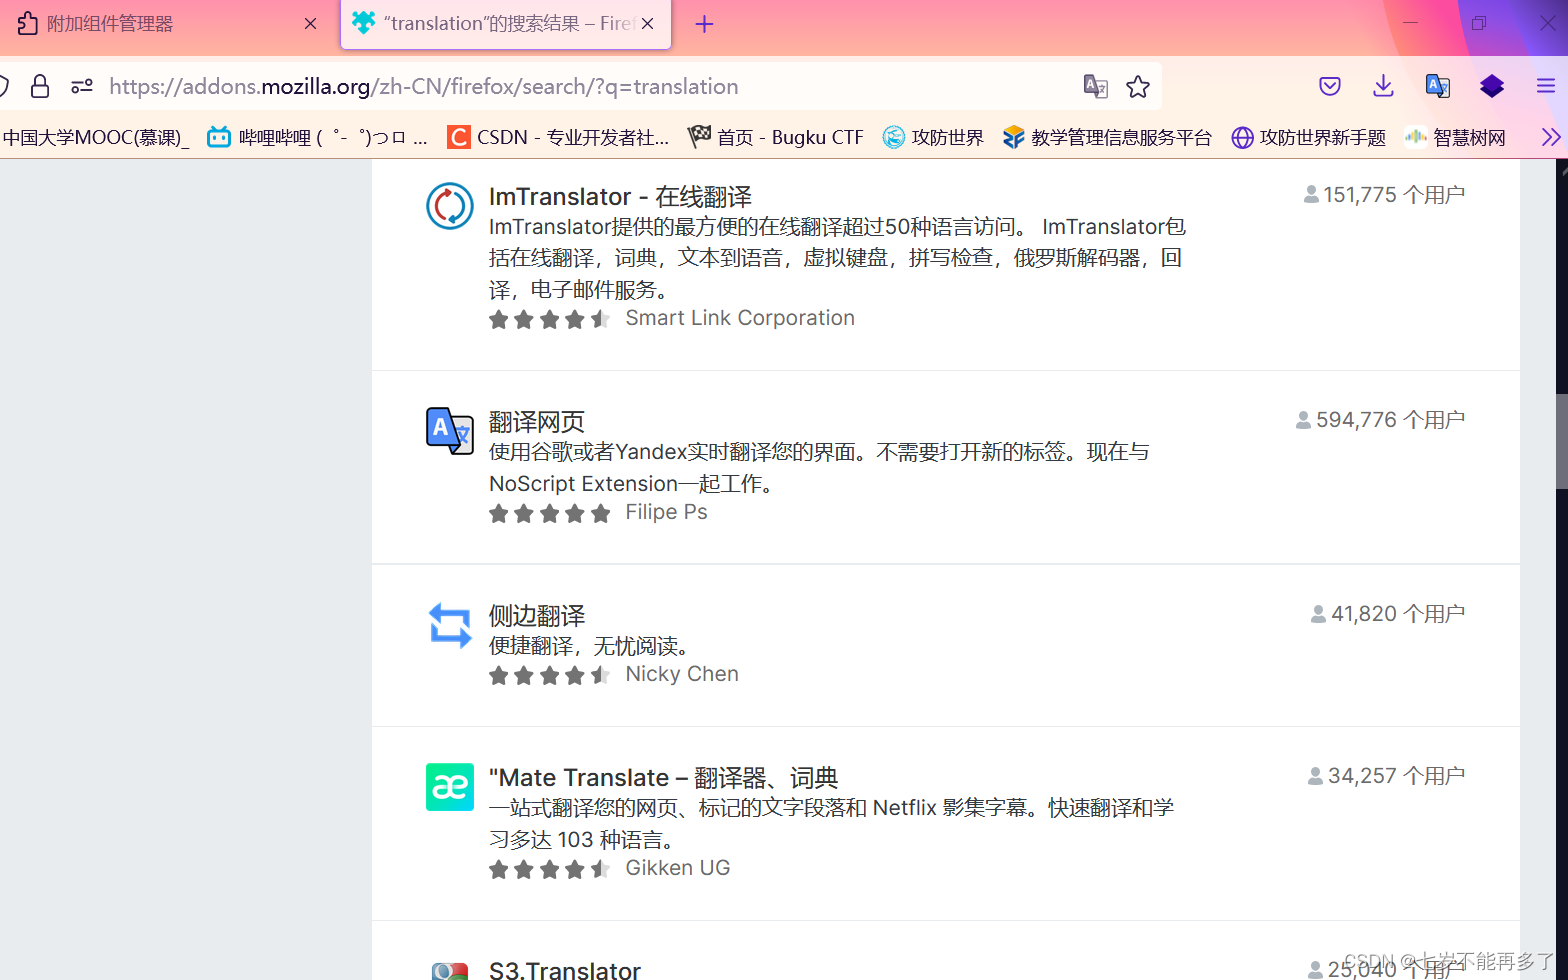Open the dark blue layered extension icon
The image size is (1568, 980).
click(1492, 87)
